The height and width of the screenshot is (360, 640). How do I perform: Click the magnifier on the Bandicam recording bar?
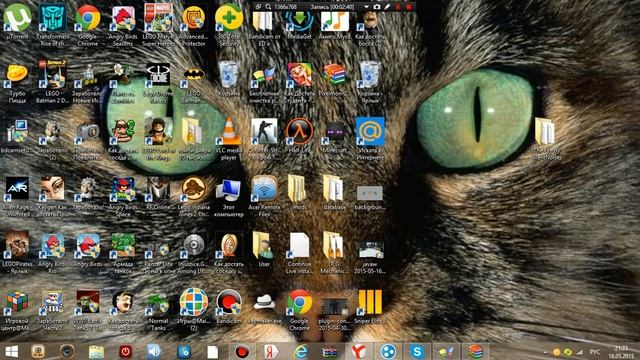click(x=268, y=7)
